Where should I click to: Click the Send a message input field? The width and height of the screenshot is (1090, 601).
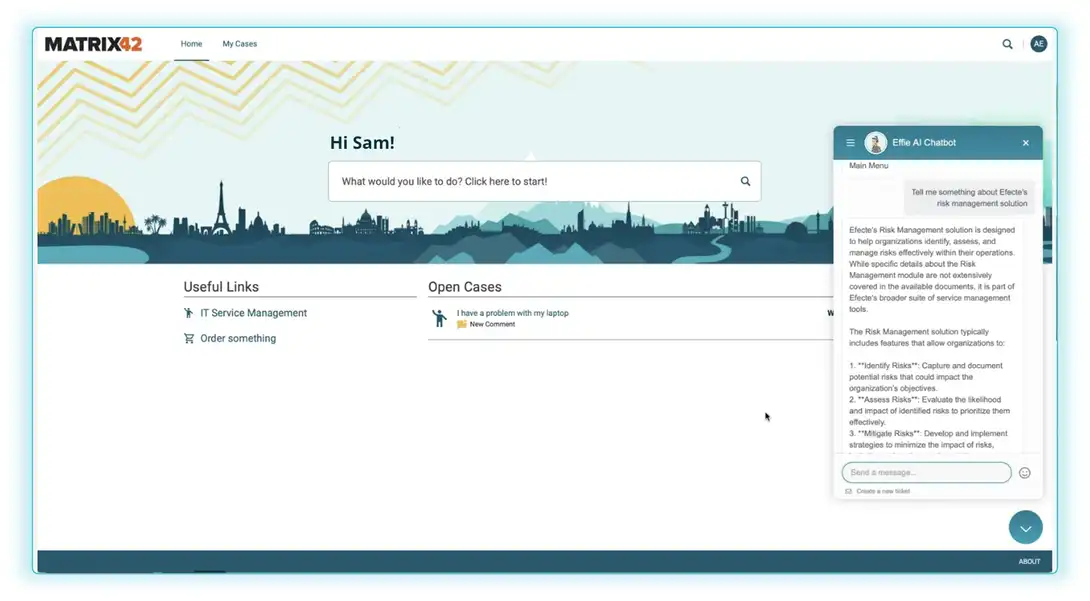(x=925, y=472)
